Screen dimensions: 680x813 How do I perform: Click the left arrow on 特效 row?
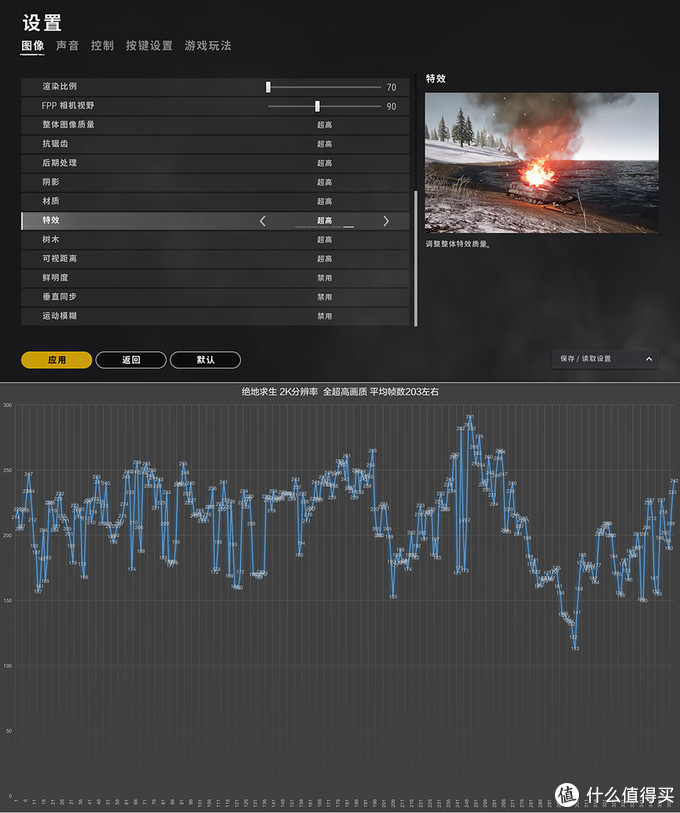pos(263,221)
